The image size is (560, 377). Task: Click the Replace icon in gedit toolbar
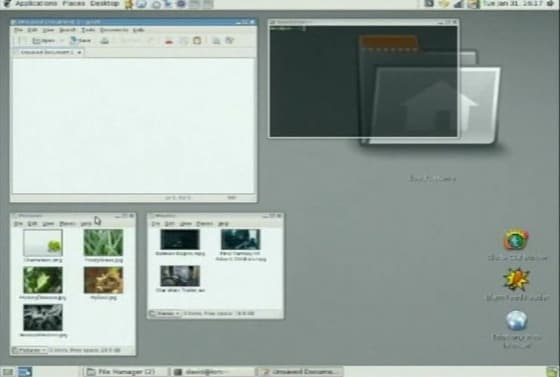(x=230, y=41)
